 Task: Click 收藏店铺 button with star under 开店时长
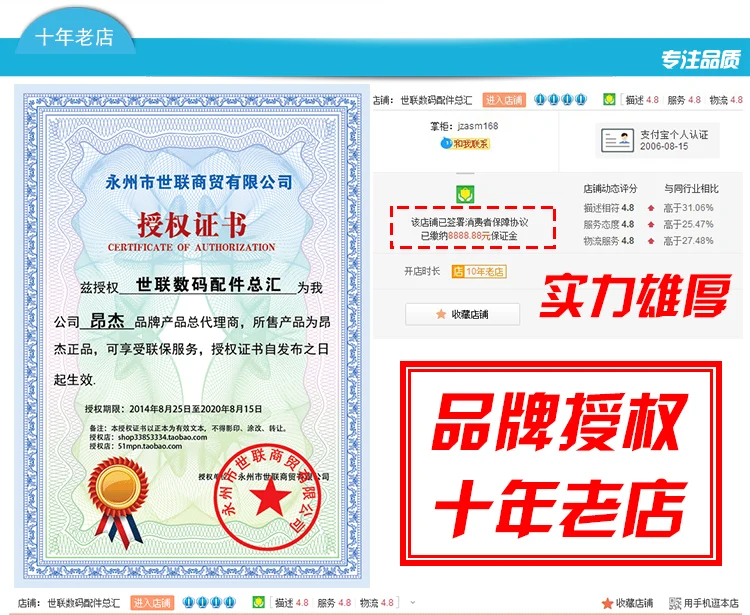[463, 314]
